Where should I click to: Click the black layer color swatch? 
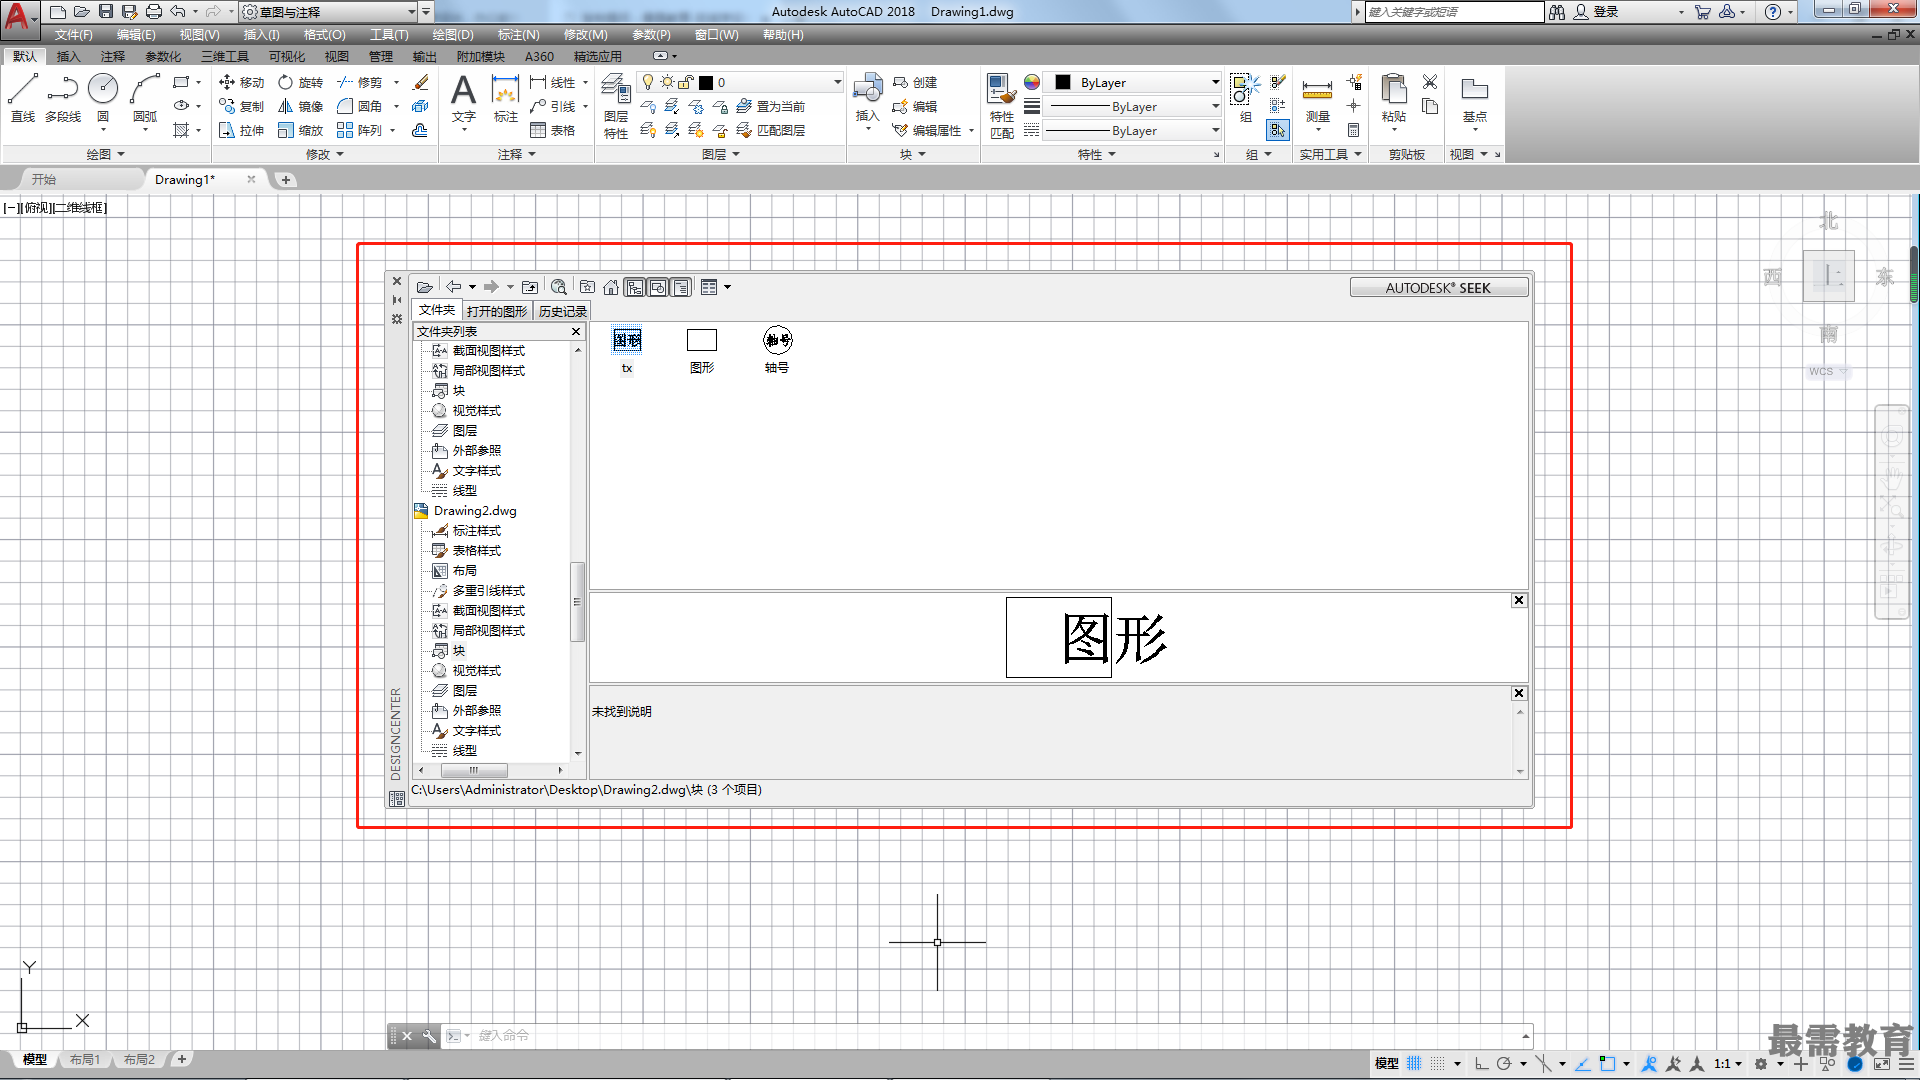tap(706, 83)
